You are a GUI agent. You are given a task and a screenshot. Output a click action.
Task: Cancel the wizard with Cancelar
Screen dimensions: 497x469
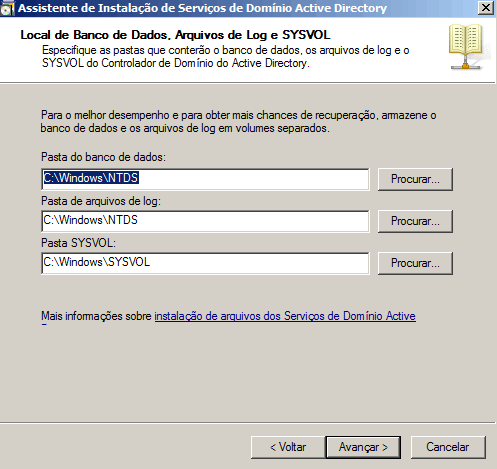pyautogui.click(x=448, y=447)
